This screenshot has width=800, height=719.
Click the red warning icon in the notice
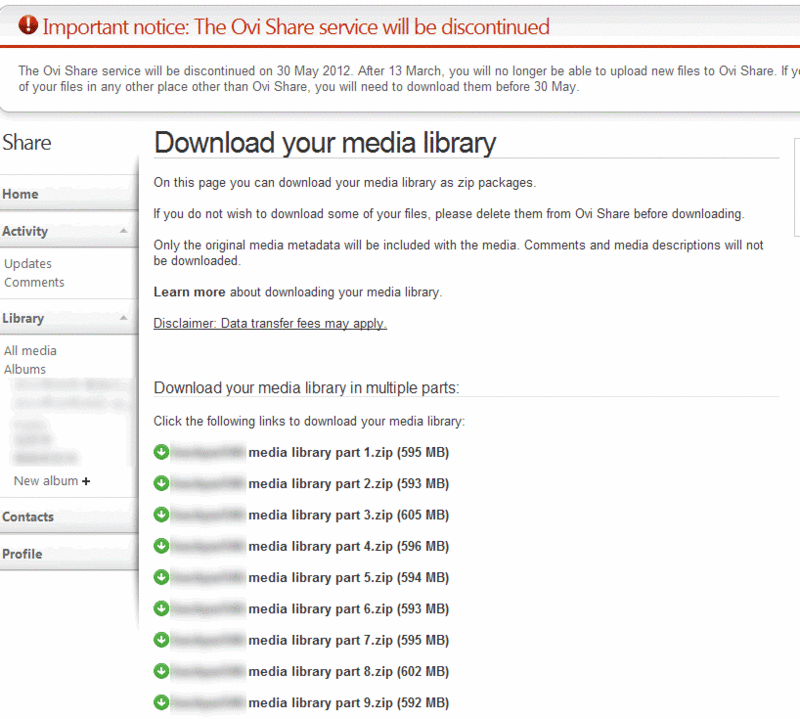[x=28, y=24]
